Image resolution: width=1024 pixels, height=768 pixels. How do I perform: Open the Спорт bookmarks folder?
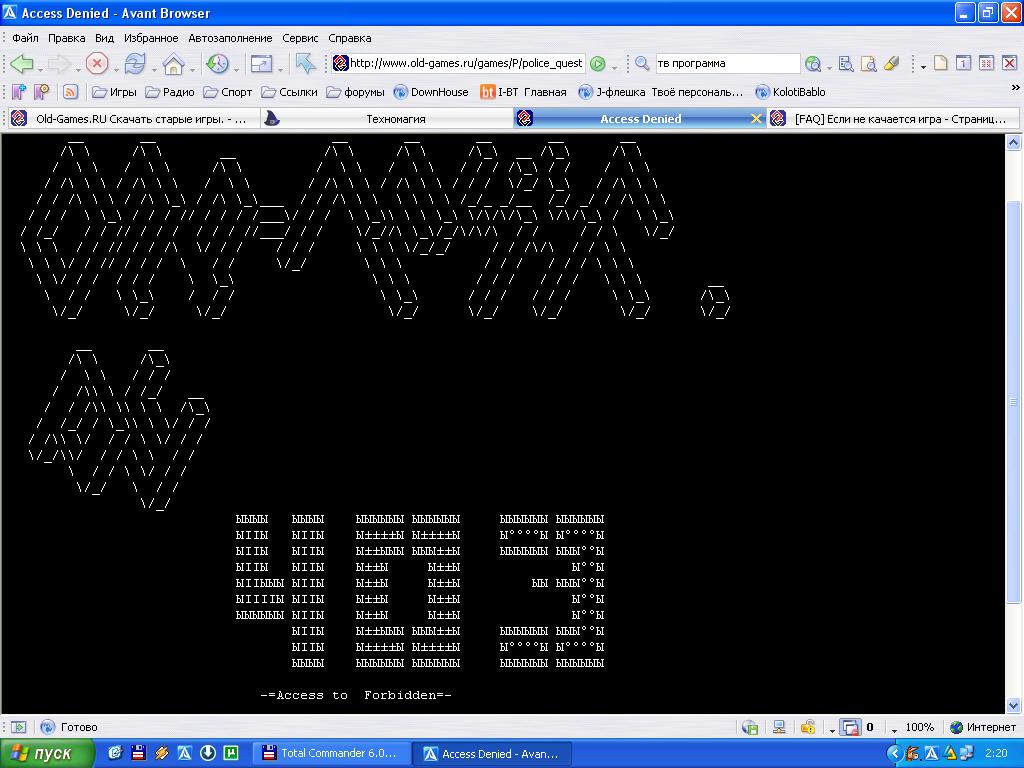coord(227,92)
